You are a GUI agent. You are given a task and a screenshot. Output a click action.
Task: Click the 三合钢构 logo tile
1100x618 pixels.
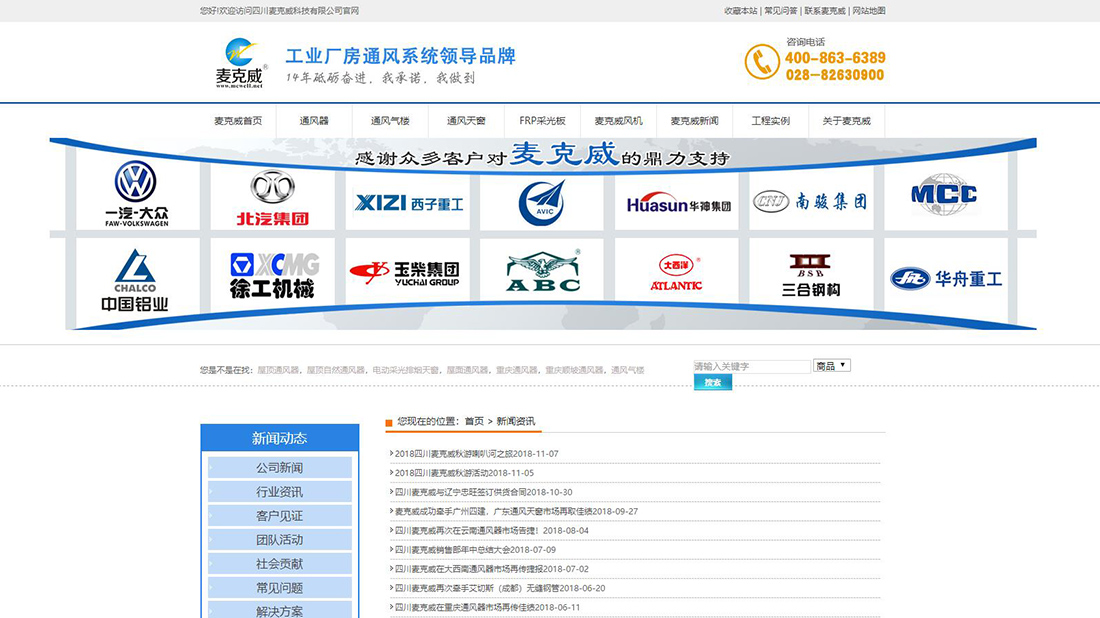[811, 274]
